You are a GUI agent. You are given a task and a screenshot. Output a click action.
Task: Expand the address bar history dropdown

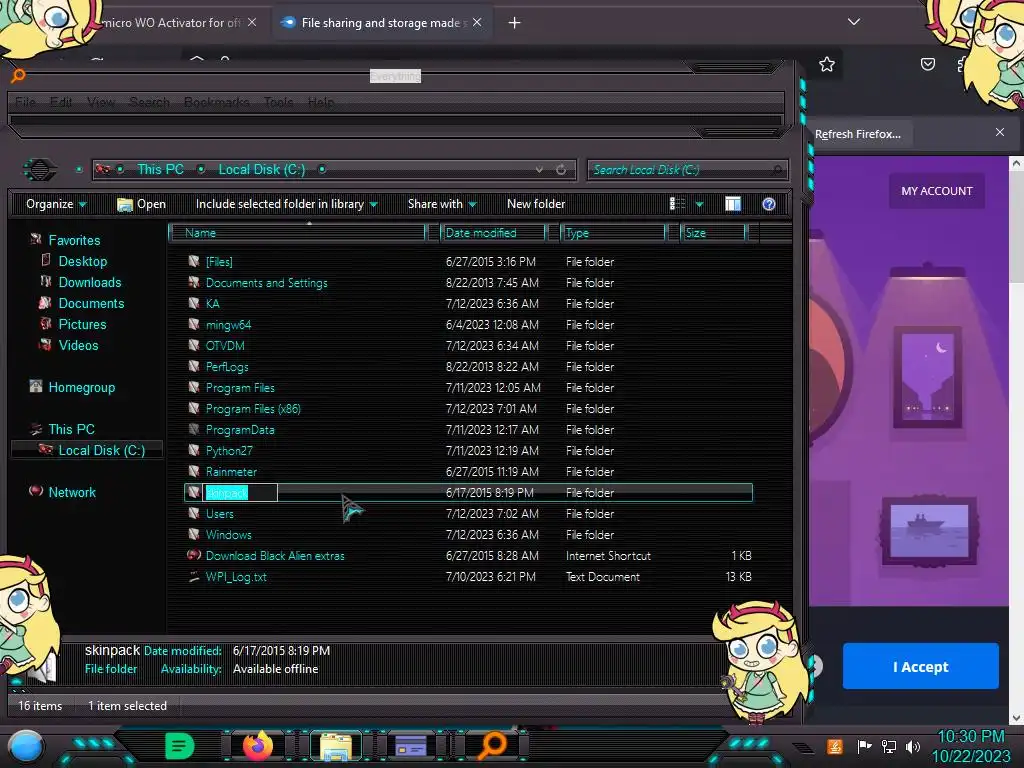[x=539, y=170]
